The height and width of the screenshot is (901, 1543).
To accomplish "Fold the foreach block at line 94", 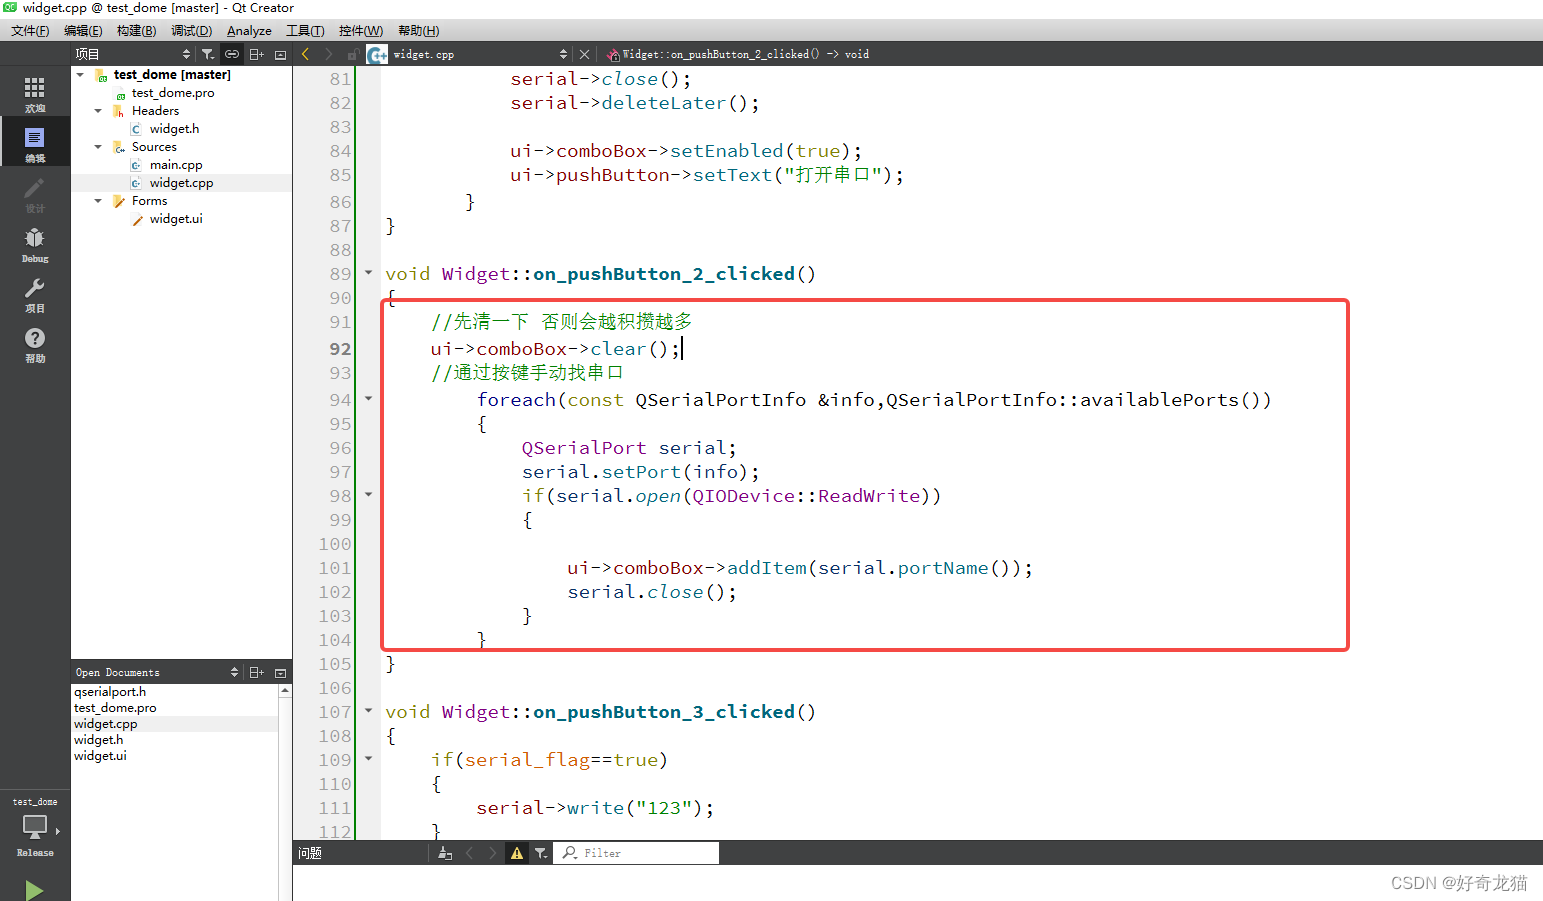I will click(x=368, y=399).
